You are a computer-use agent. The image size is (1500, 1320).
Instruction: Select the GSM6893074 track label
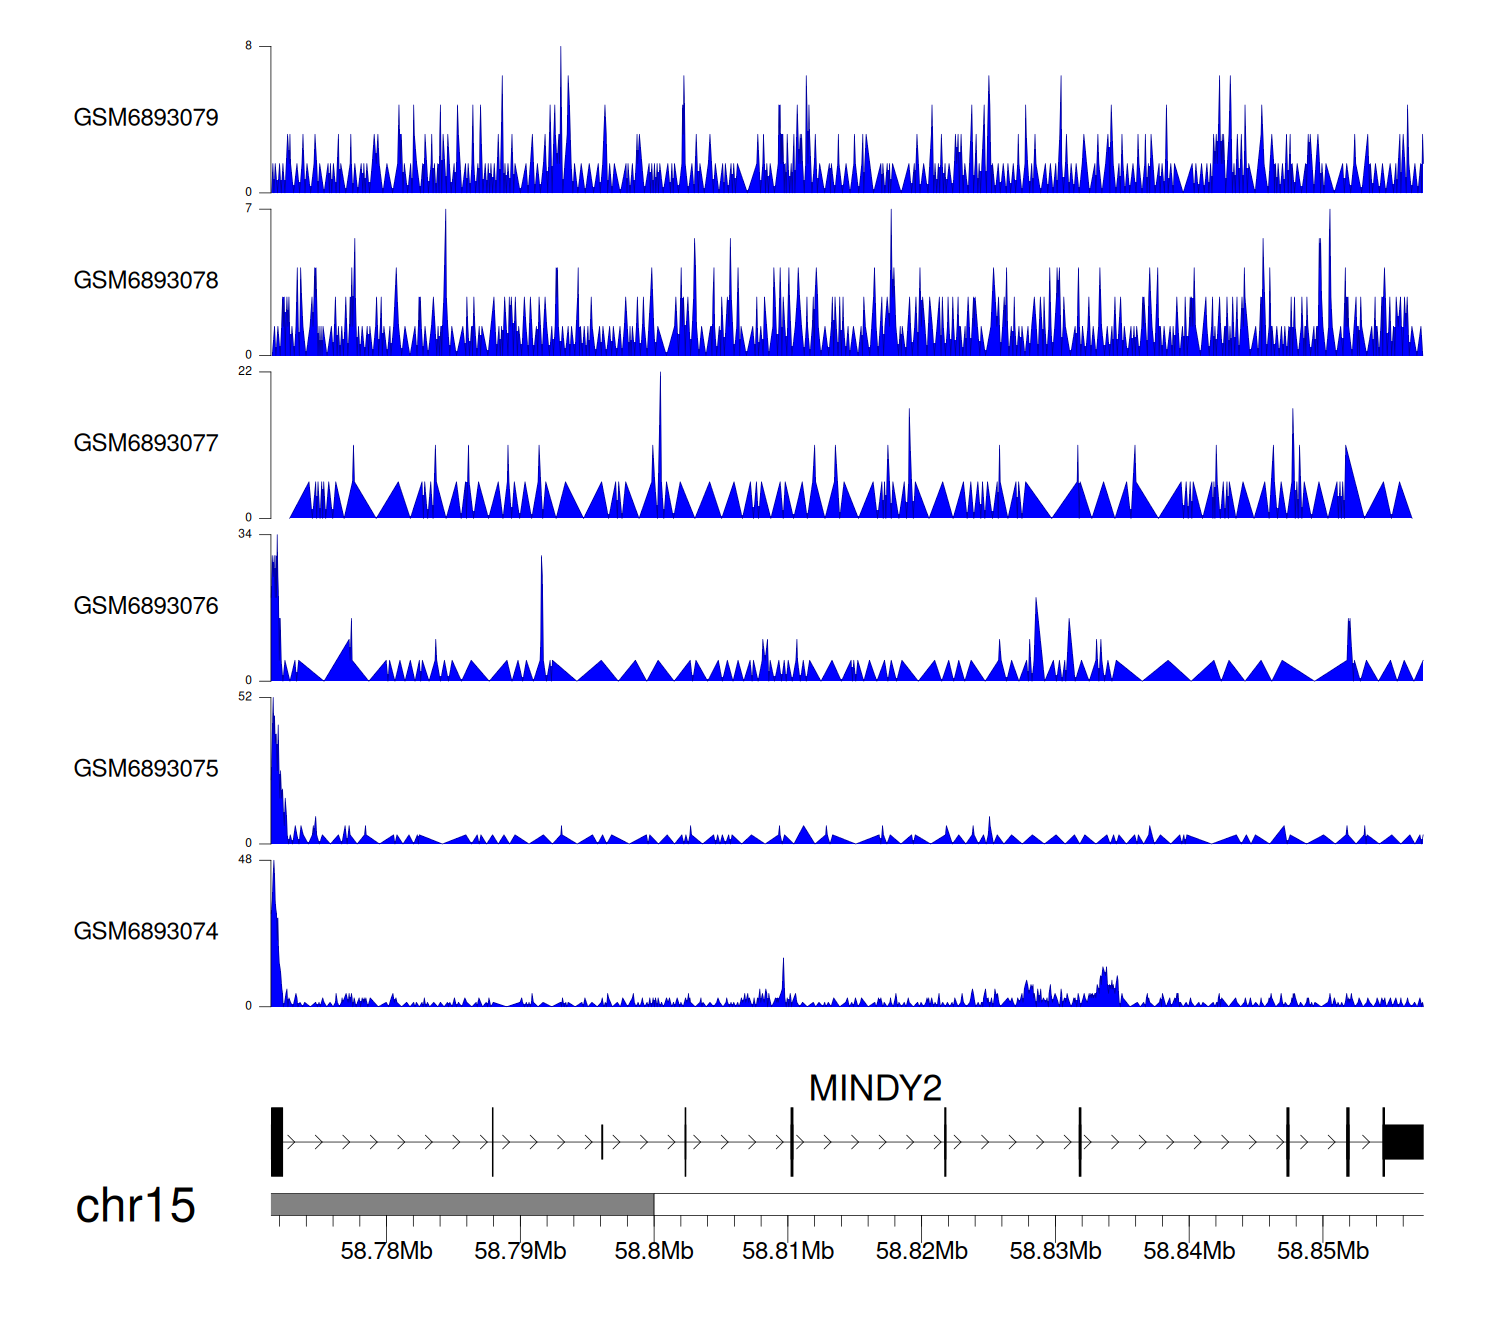coord(146,932)
